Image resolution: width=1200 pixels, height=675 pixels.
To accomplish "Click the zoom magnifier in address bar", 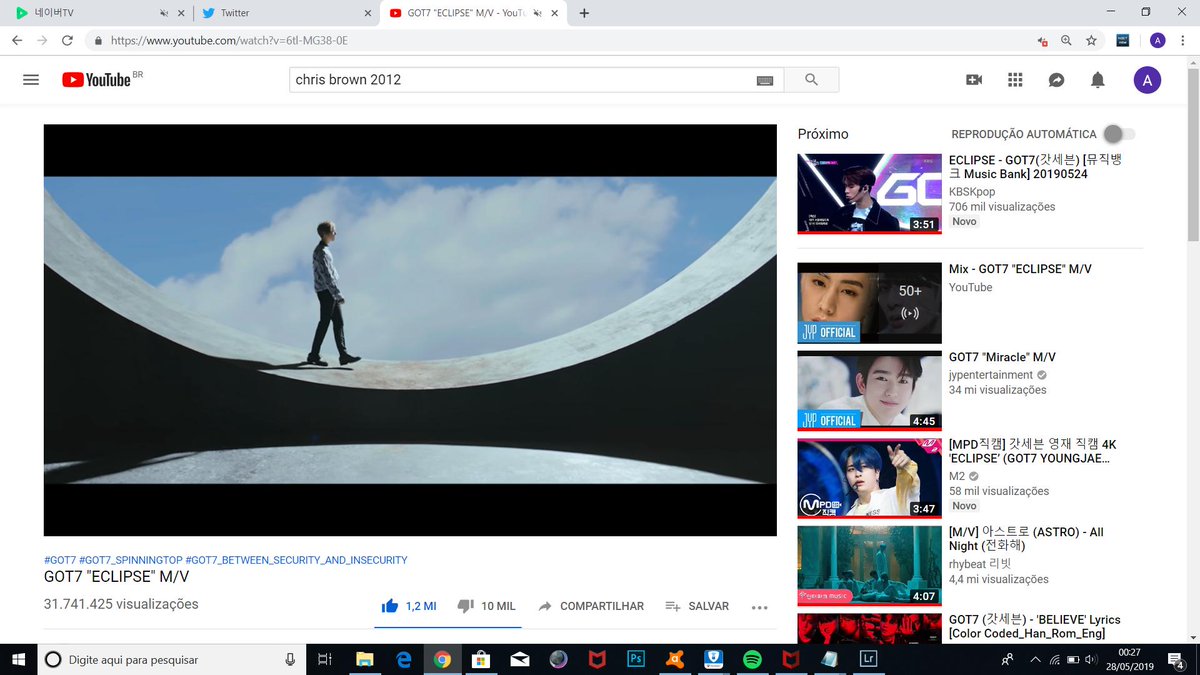I will tap(1066, 41).
